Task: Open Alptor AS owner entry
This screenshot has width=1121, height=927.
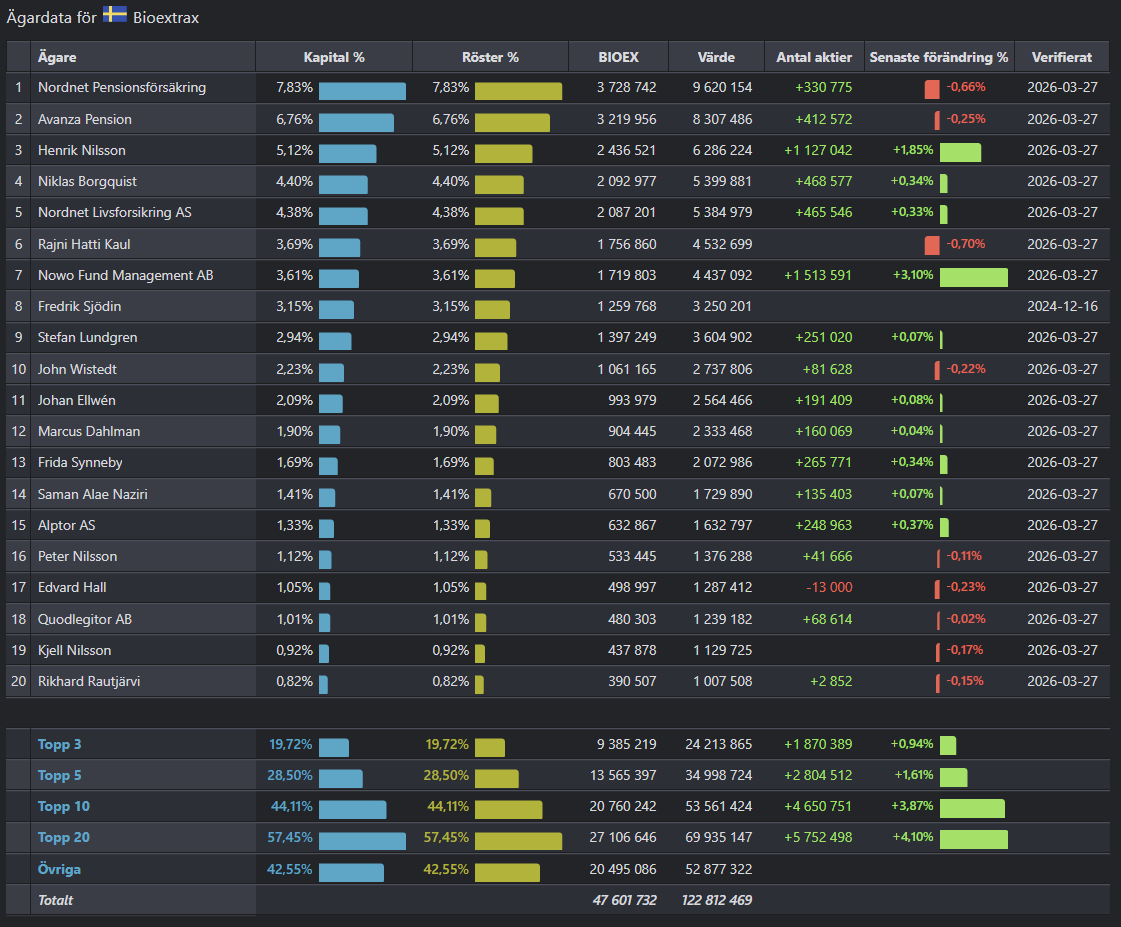Action: 66,525
